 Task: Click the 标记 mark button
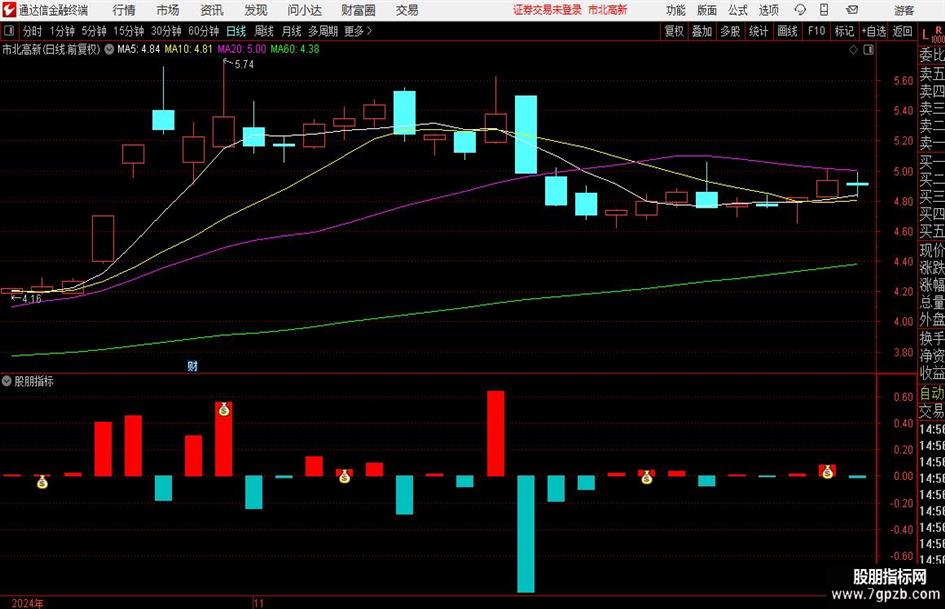pyautogui.click(x=844, y=31)
